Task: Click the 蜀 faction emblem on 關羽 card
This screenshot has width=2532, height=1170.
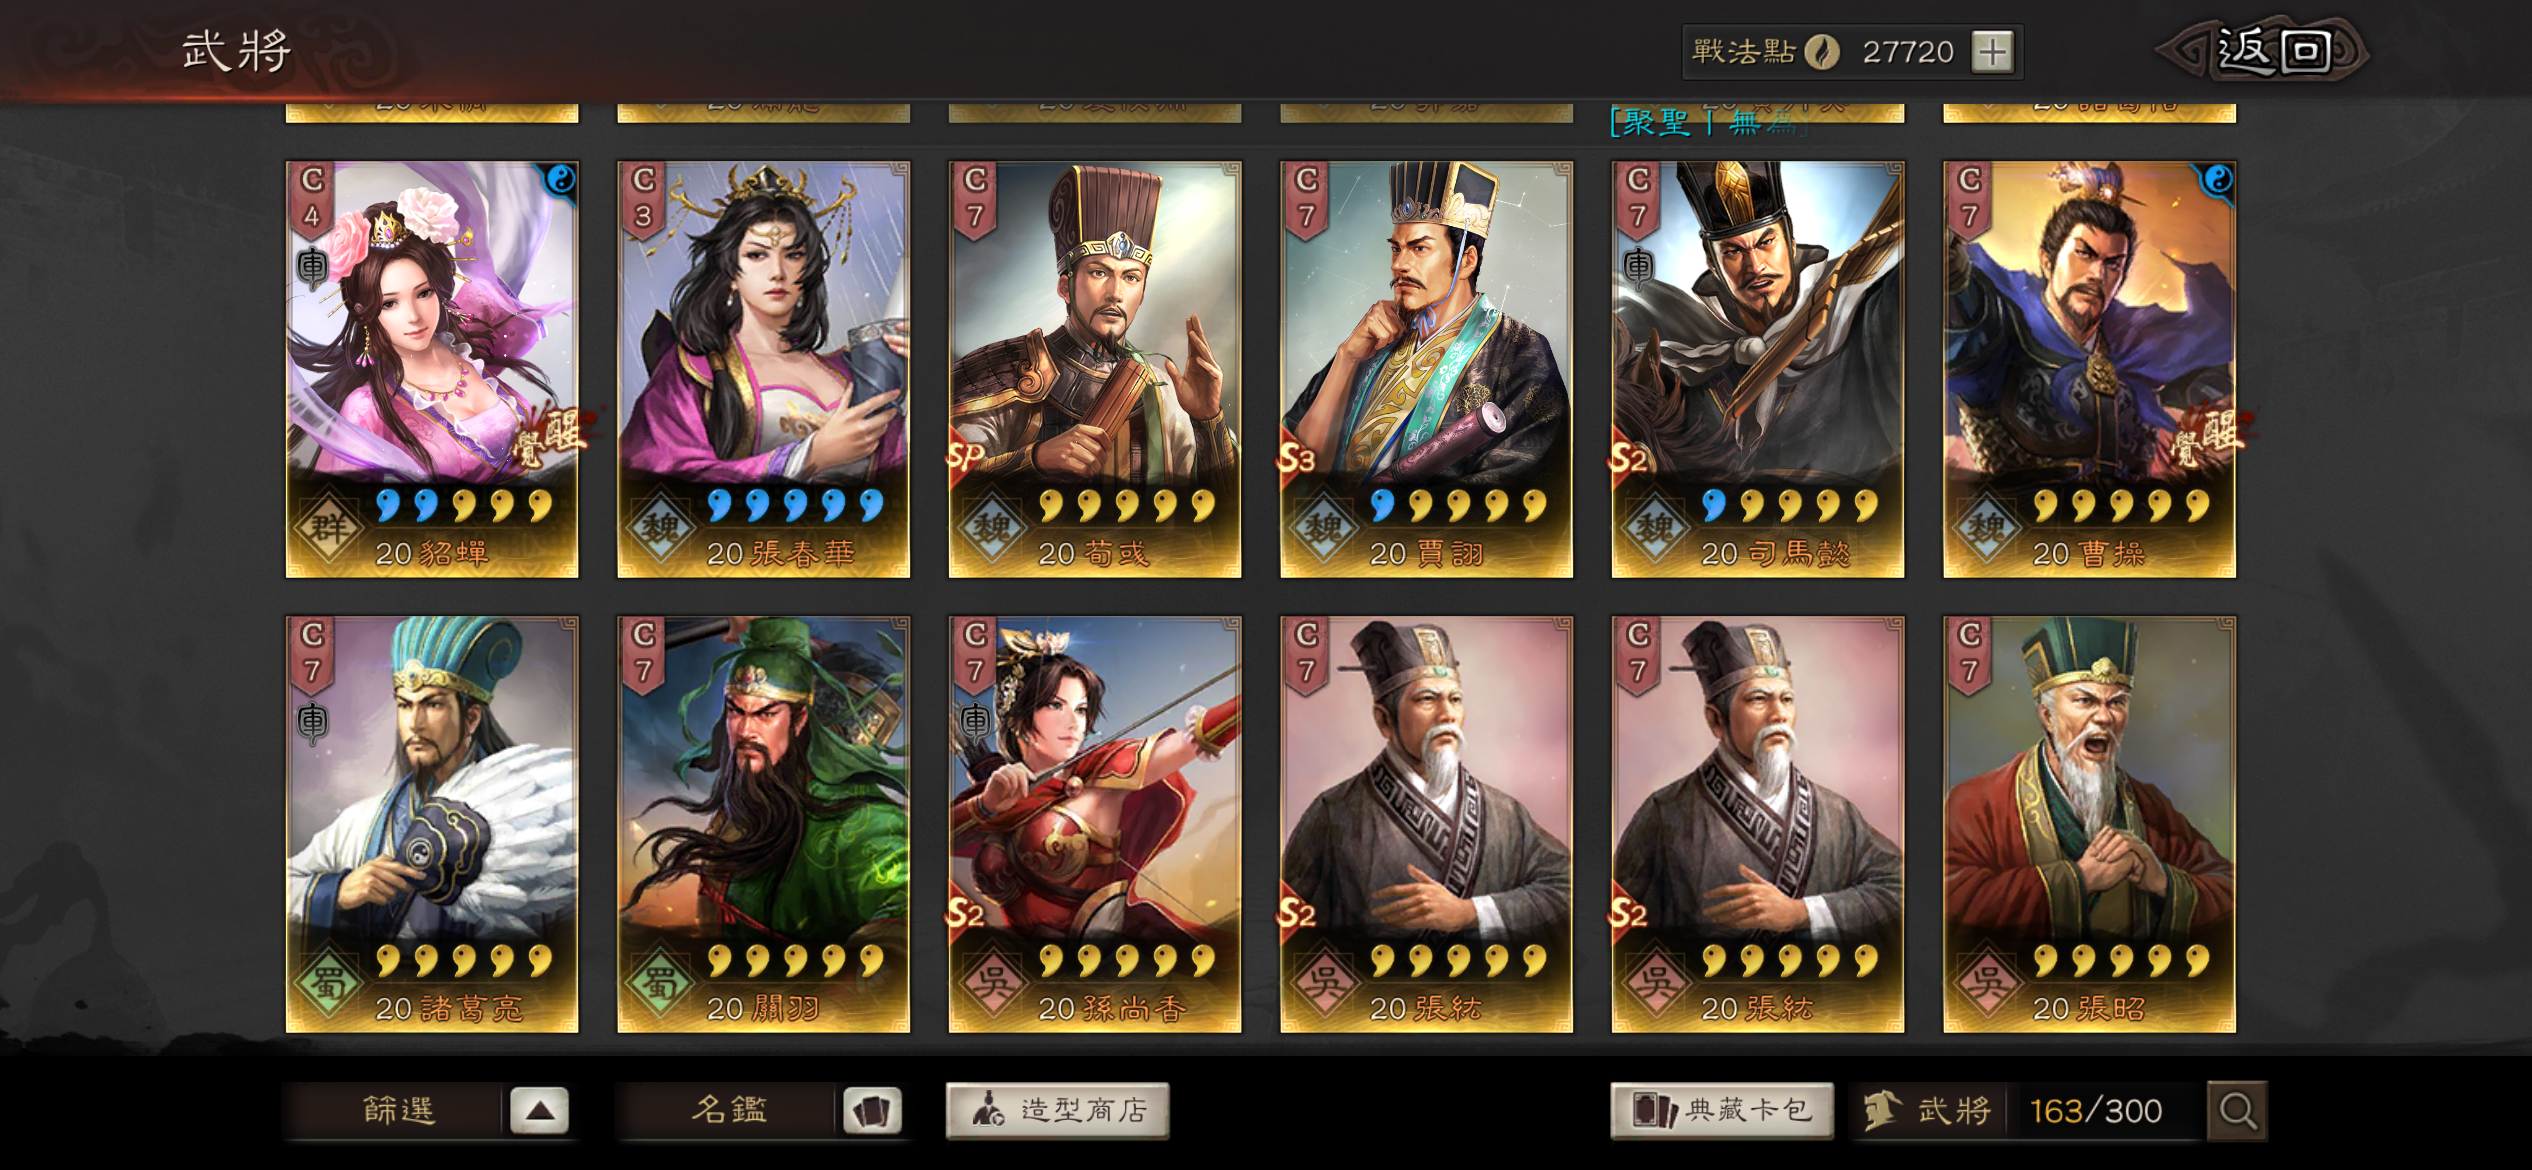Action: click(x=659, y=982)
